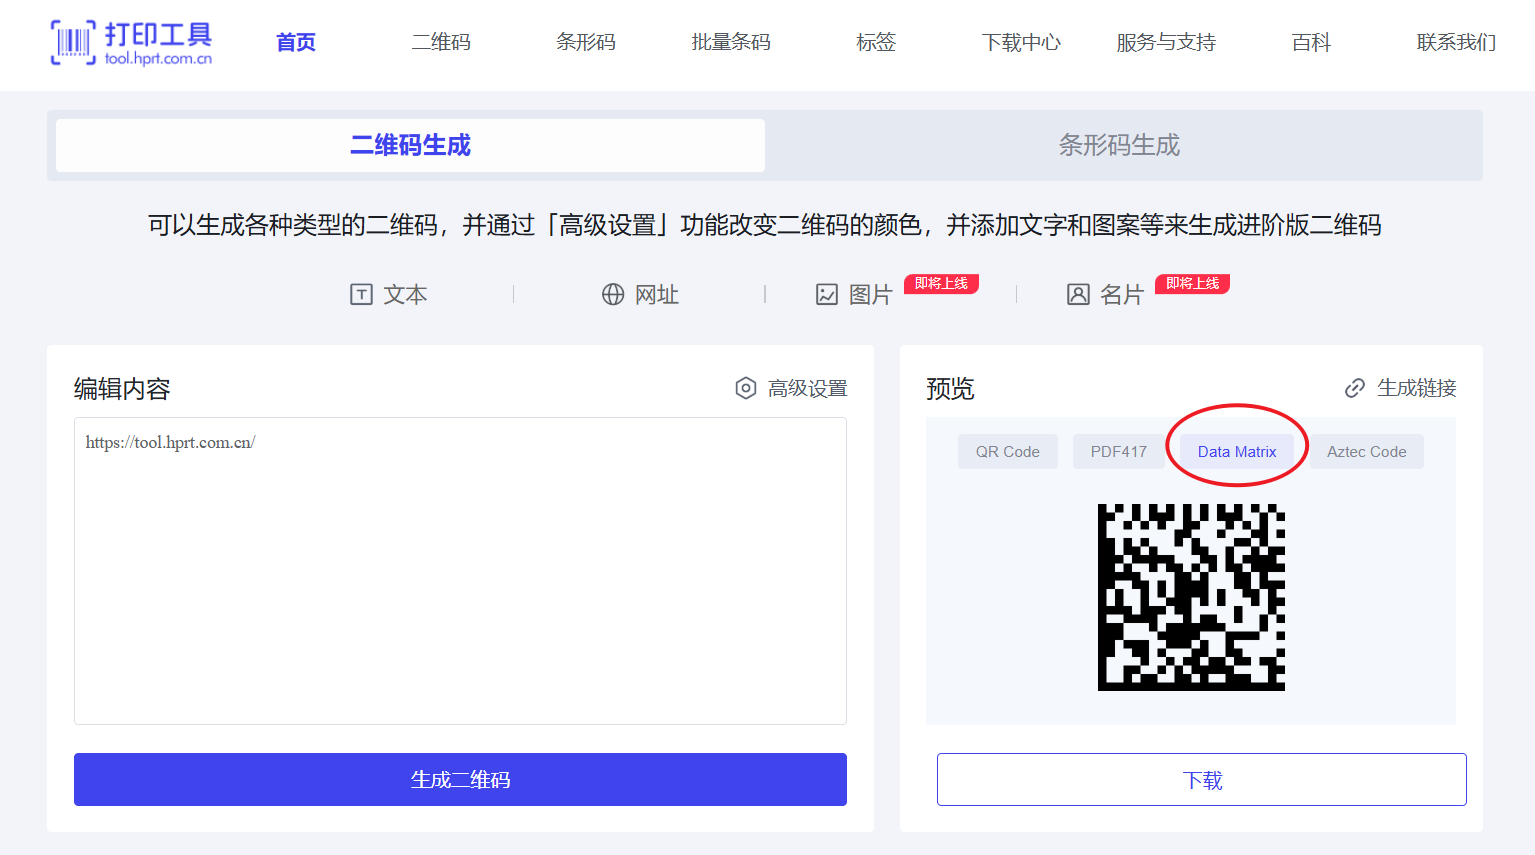Click the tool.hprt.com.cn text under the logo
1535x855 pixels.
click(158, 59)
